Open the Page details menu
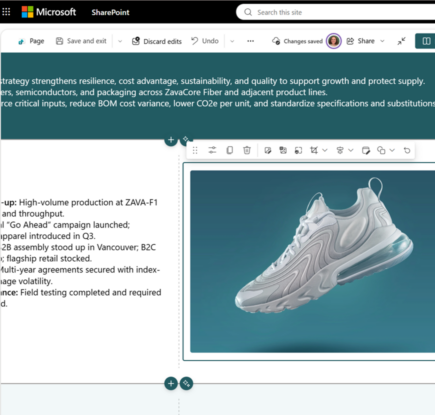 [31, 41]
